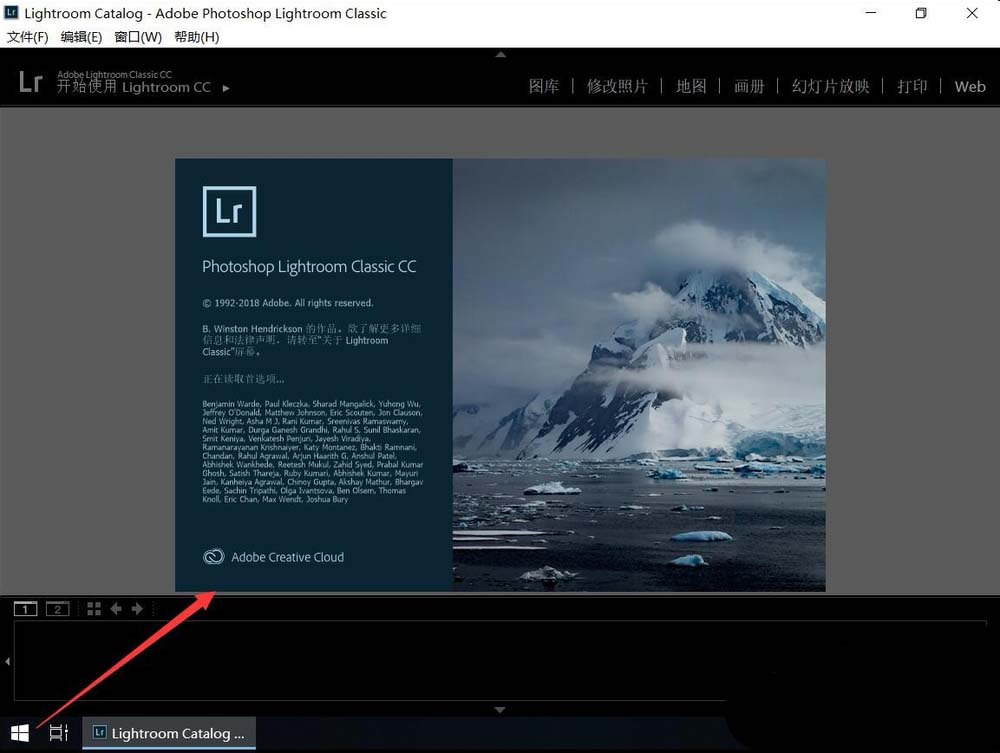Click the 正在读取首选项 status text
Viewport: 1000px width, 753px height.
243,379
